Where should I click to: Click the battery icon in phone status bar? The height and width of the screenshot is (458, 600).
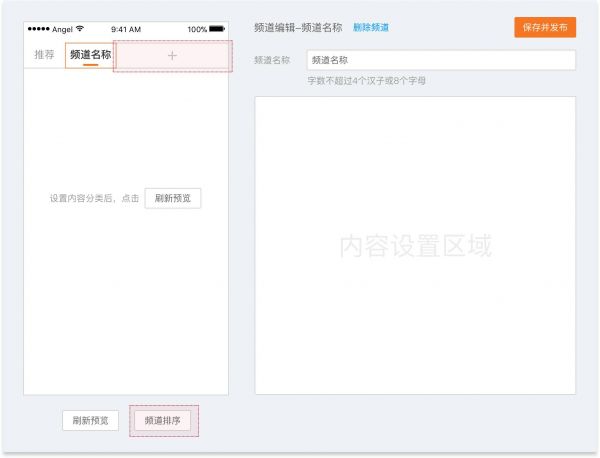(217, 29)
